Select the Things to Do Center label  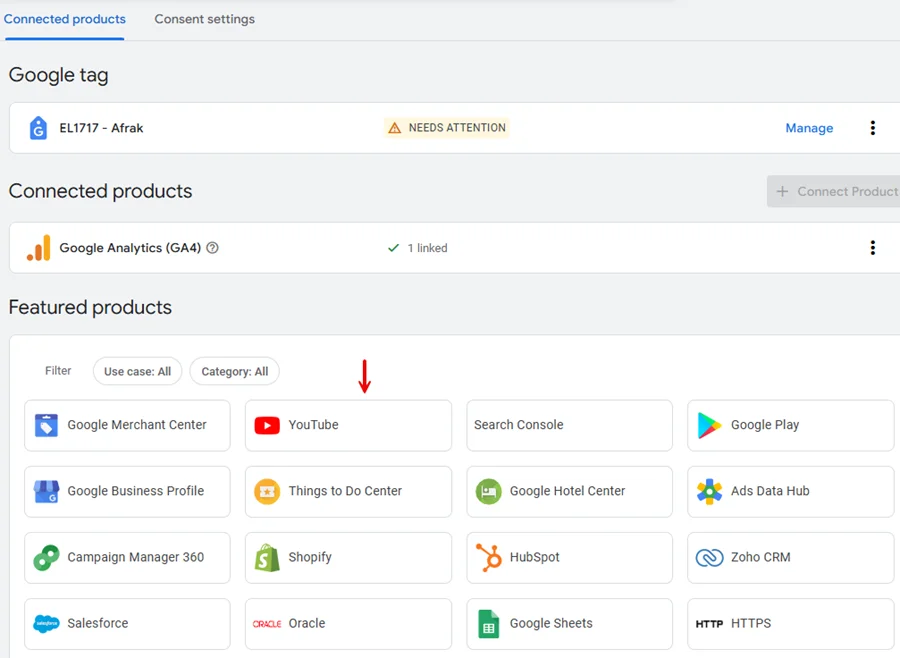345,491
